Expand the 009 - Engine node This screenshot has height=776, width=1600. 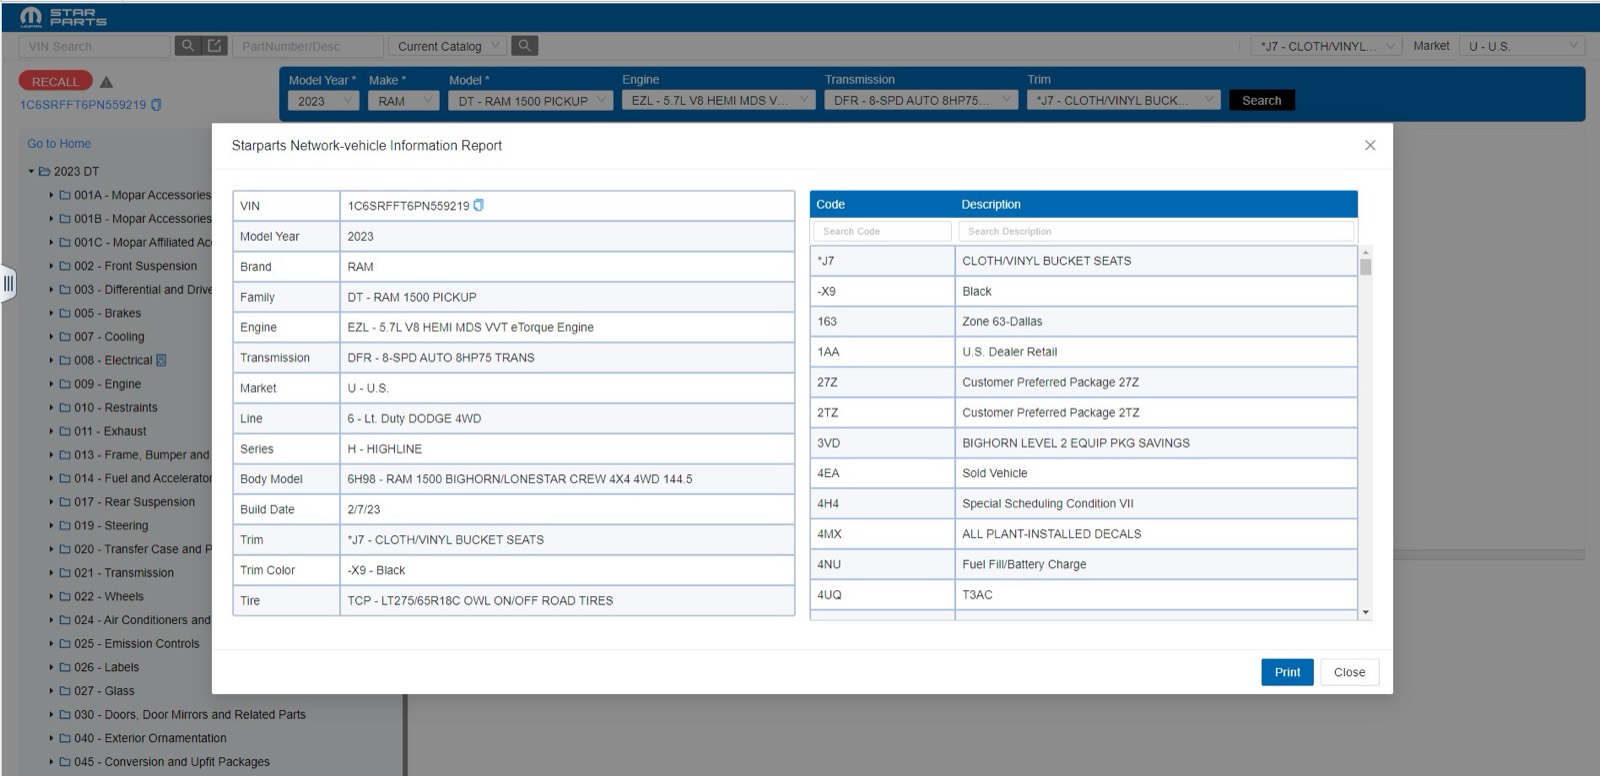click(51, 384)
